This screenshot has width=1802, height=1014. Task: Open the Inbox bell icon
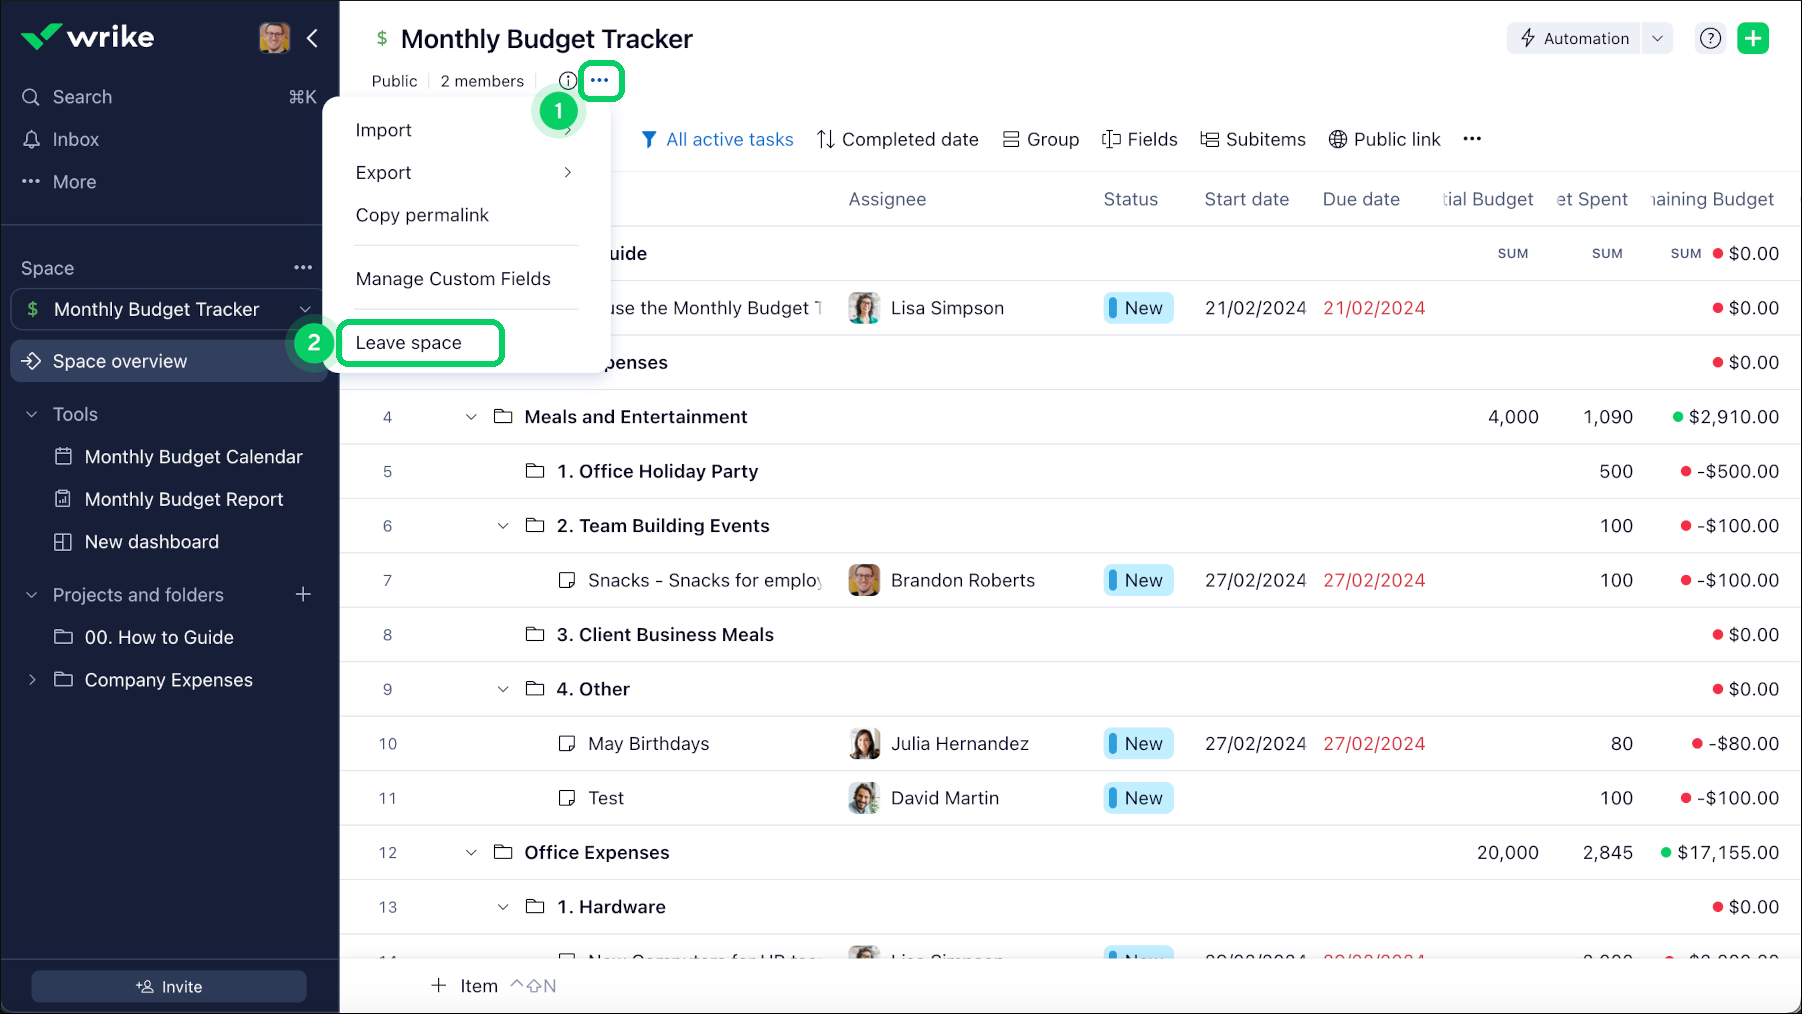pos(32,140)
